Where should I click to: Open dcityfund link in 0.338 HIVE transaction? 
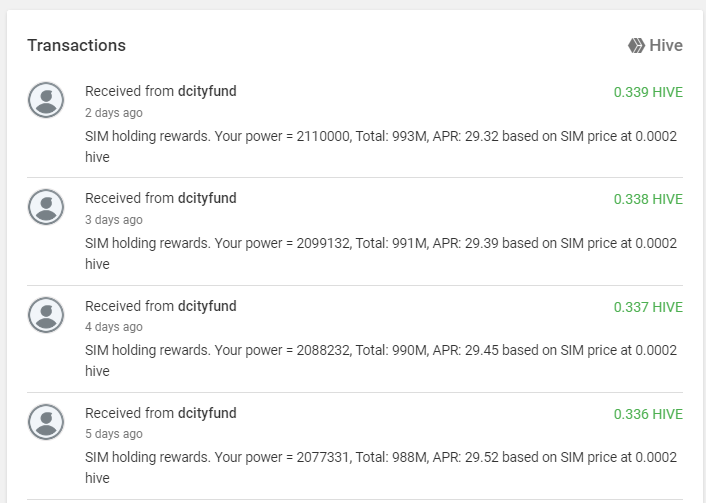coord(207,199)
